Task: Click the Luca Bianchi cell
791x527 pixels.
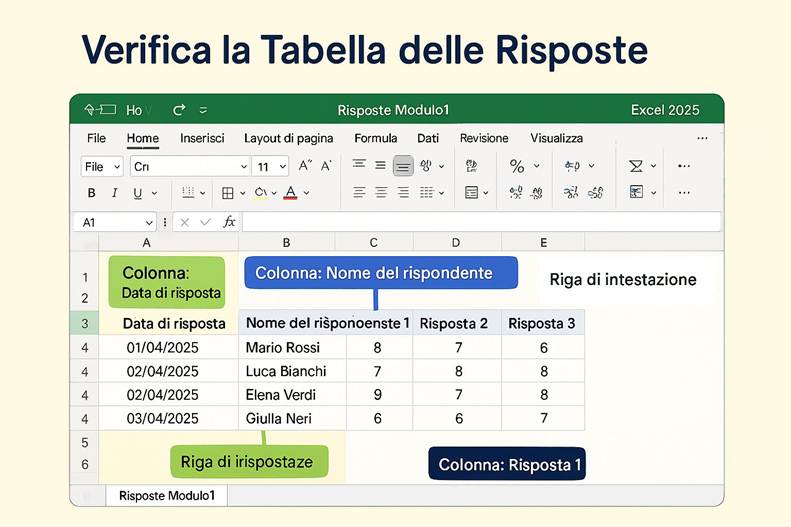Action: 292,371
